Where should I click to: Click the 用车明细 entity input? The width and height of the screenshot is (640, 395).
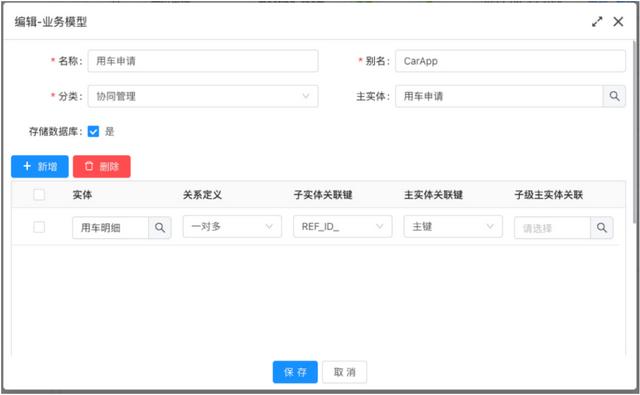pyautogui.click(x=111, y=228)
